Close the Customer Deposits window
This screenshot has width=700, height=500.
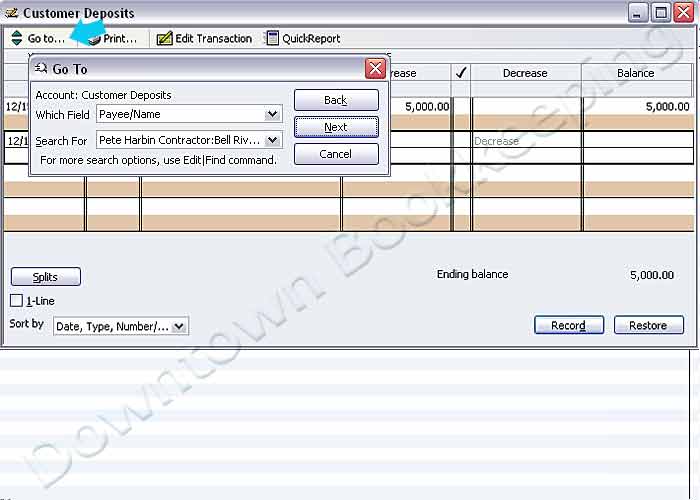[x=683, y=12]
